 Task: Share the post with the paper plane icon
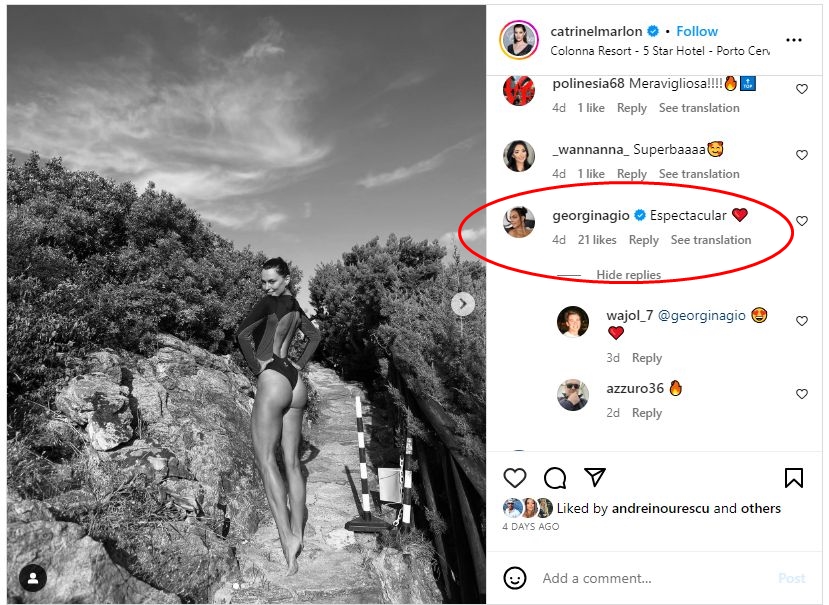tap(595, 478)
